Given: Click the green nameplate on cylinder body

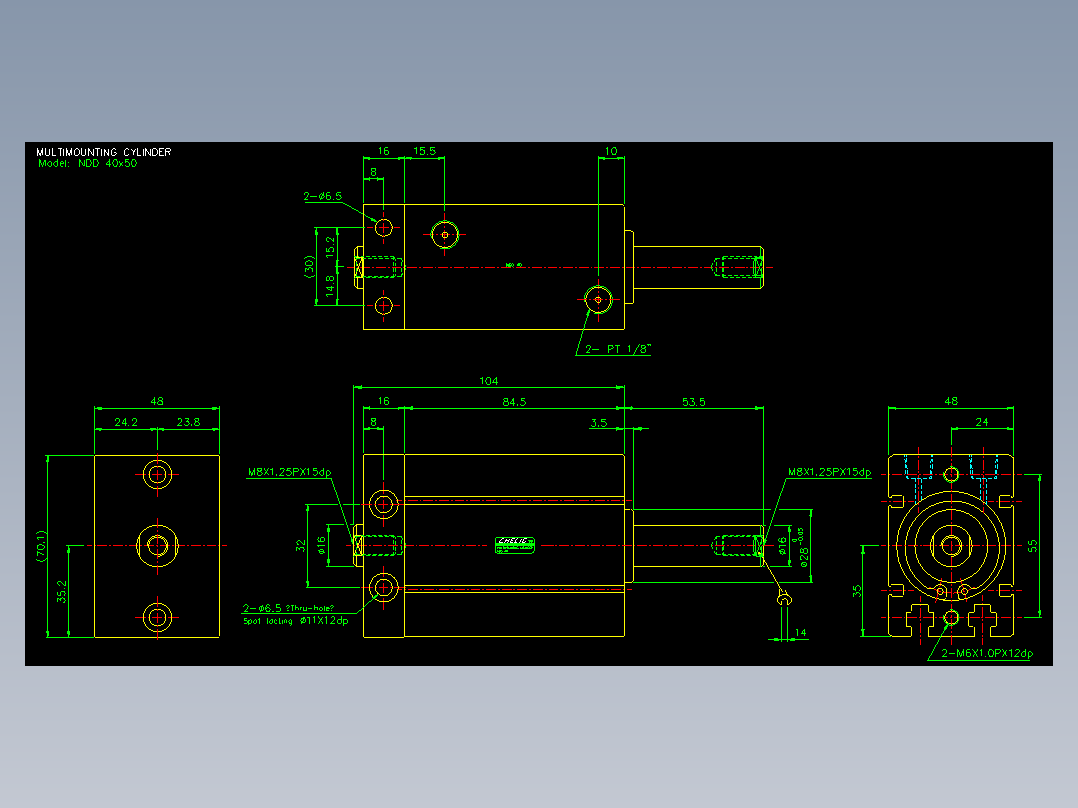Looking at the screenshot, I should [515, 545].
